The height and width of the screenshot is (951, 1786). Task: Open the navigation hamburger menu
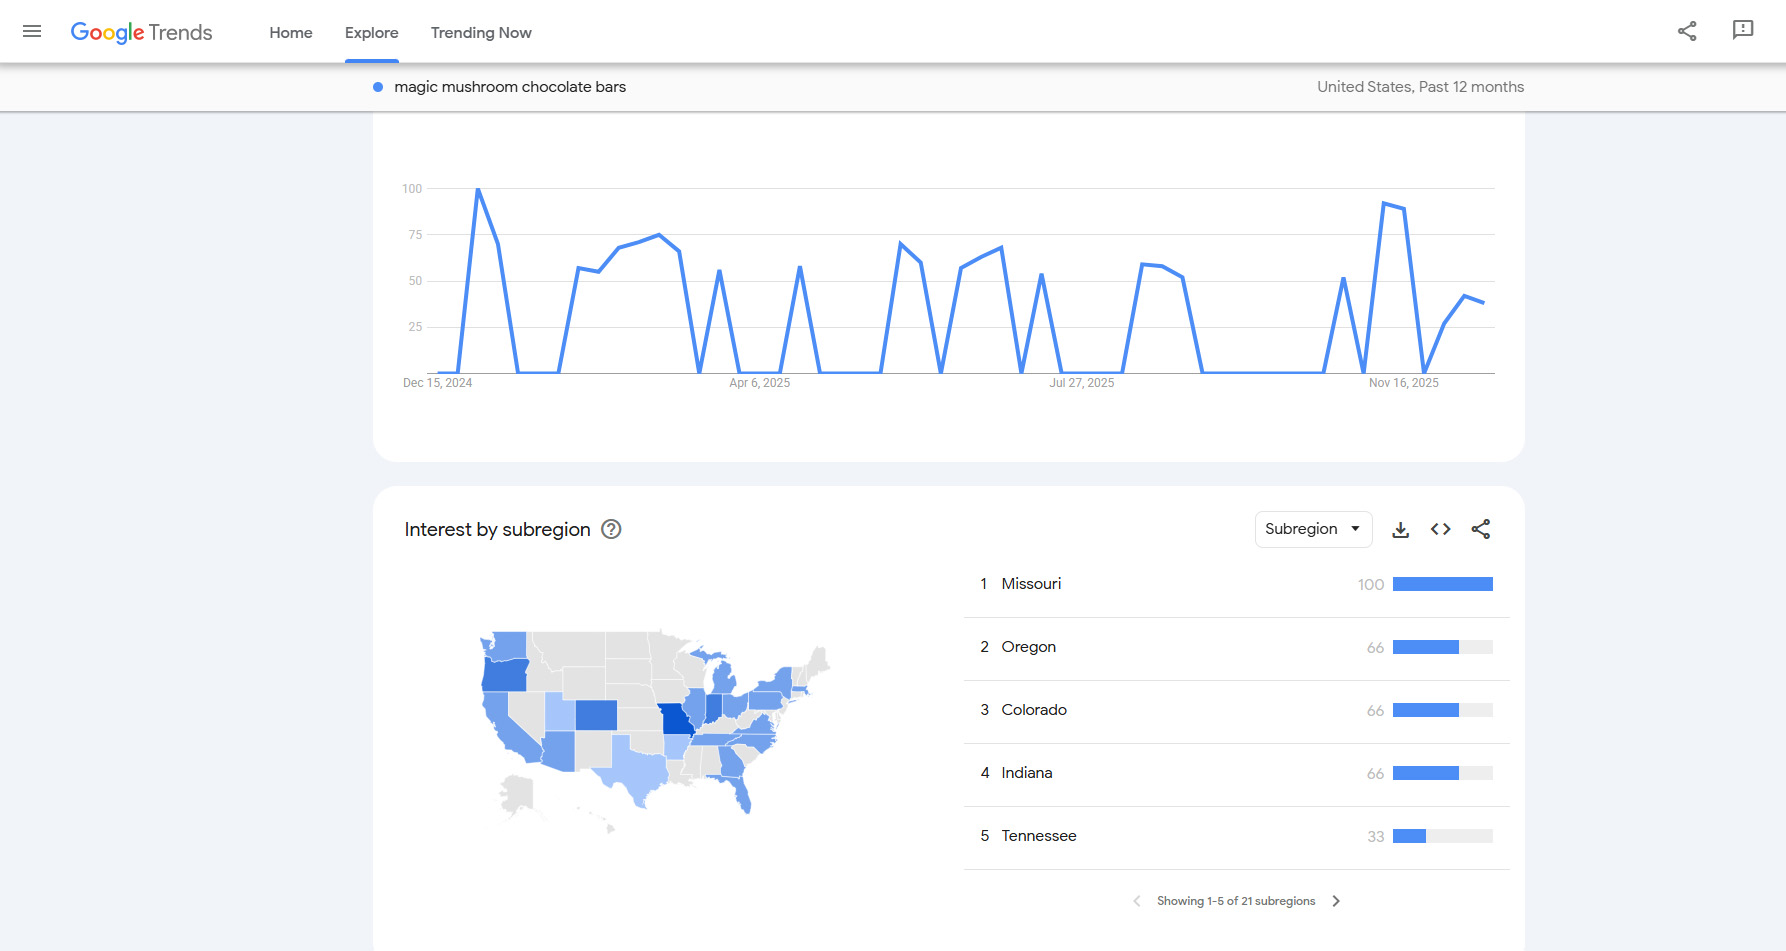(31, 31)
